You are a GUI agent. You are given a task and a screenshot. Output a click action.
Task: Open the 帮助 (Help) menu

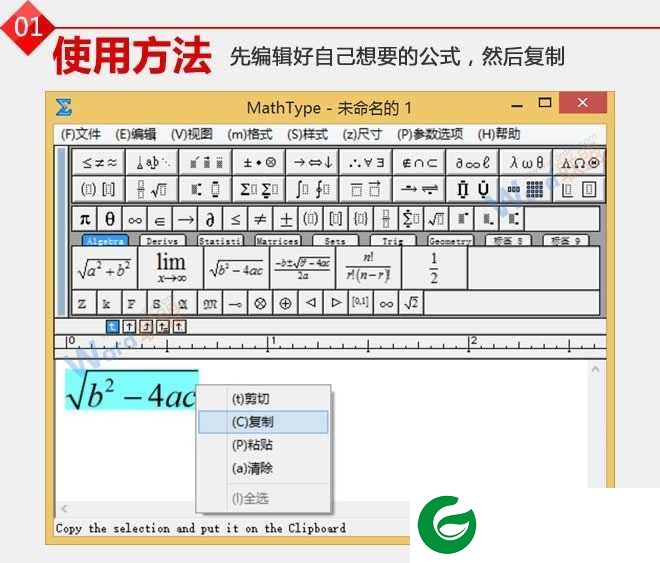[499, 134]
